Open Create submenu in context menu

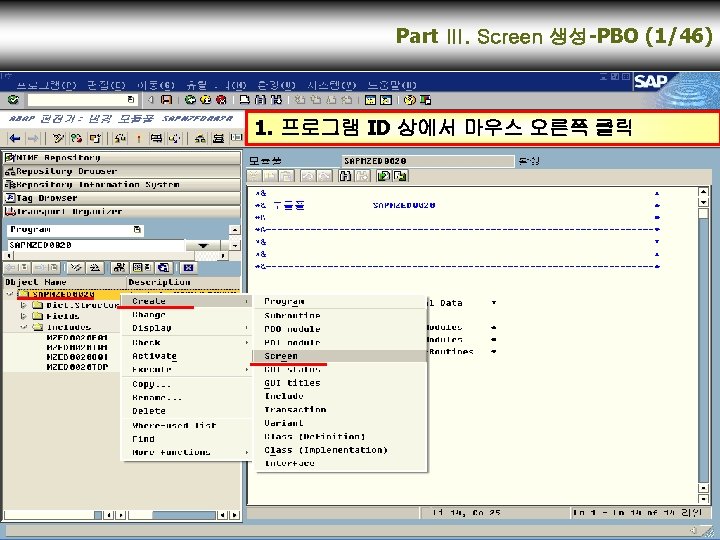pos(186,301)
